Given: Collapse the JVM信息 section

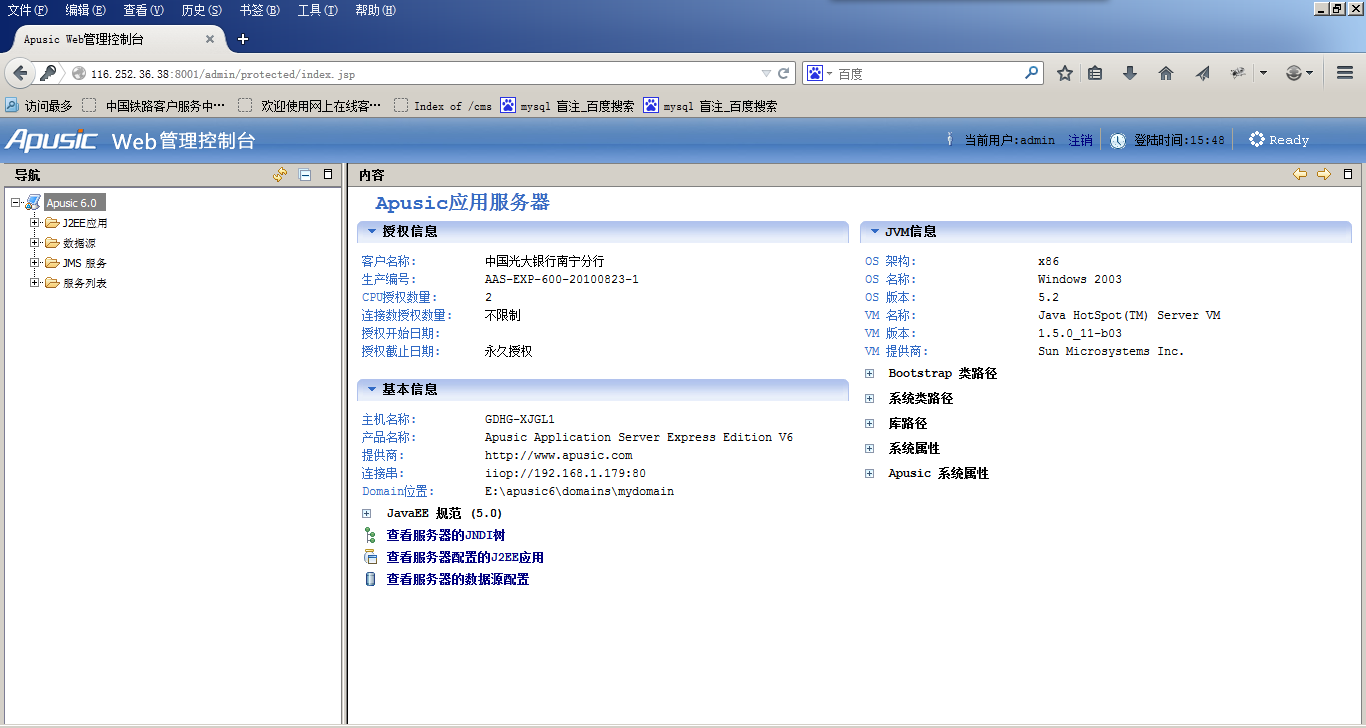Looking at the screenshot, I should [874, 232].
